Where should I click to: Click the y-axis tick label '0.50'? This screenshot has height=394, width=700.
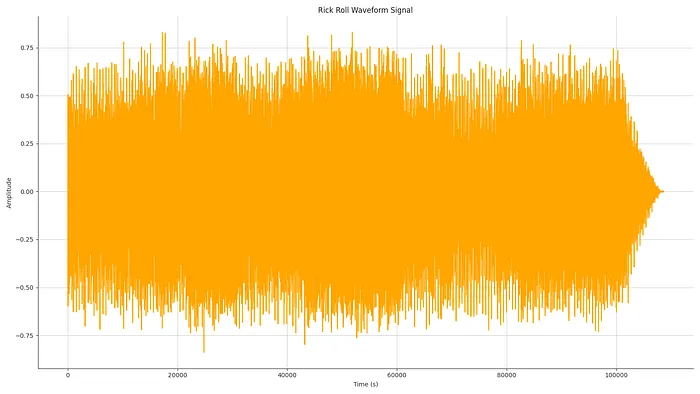tap(27, 96)
